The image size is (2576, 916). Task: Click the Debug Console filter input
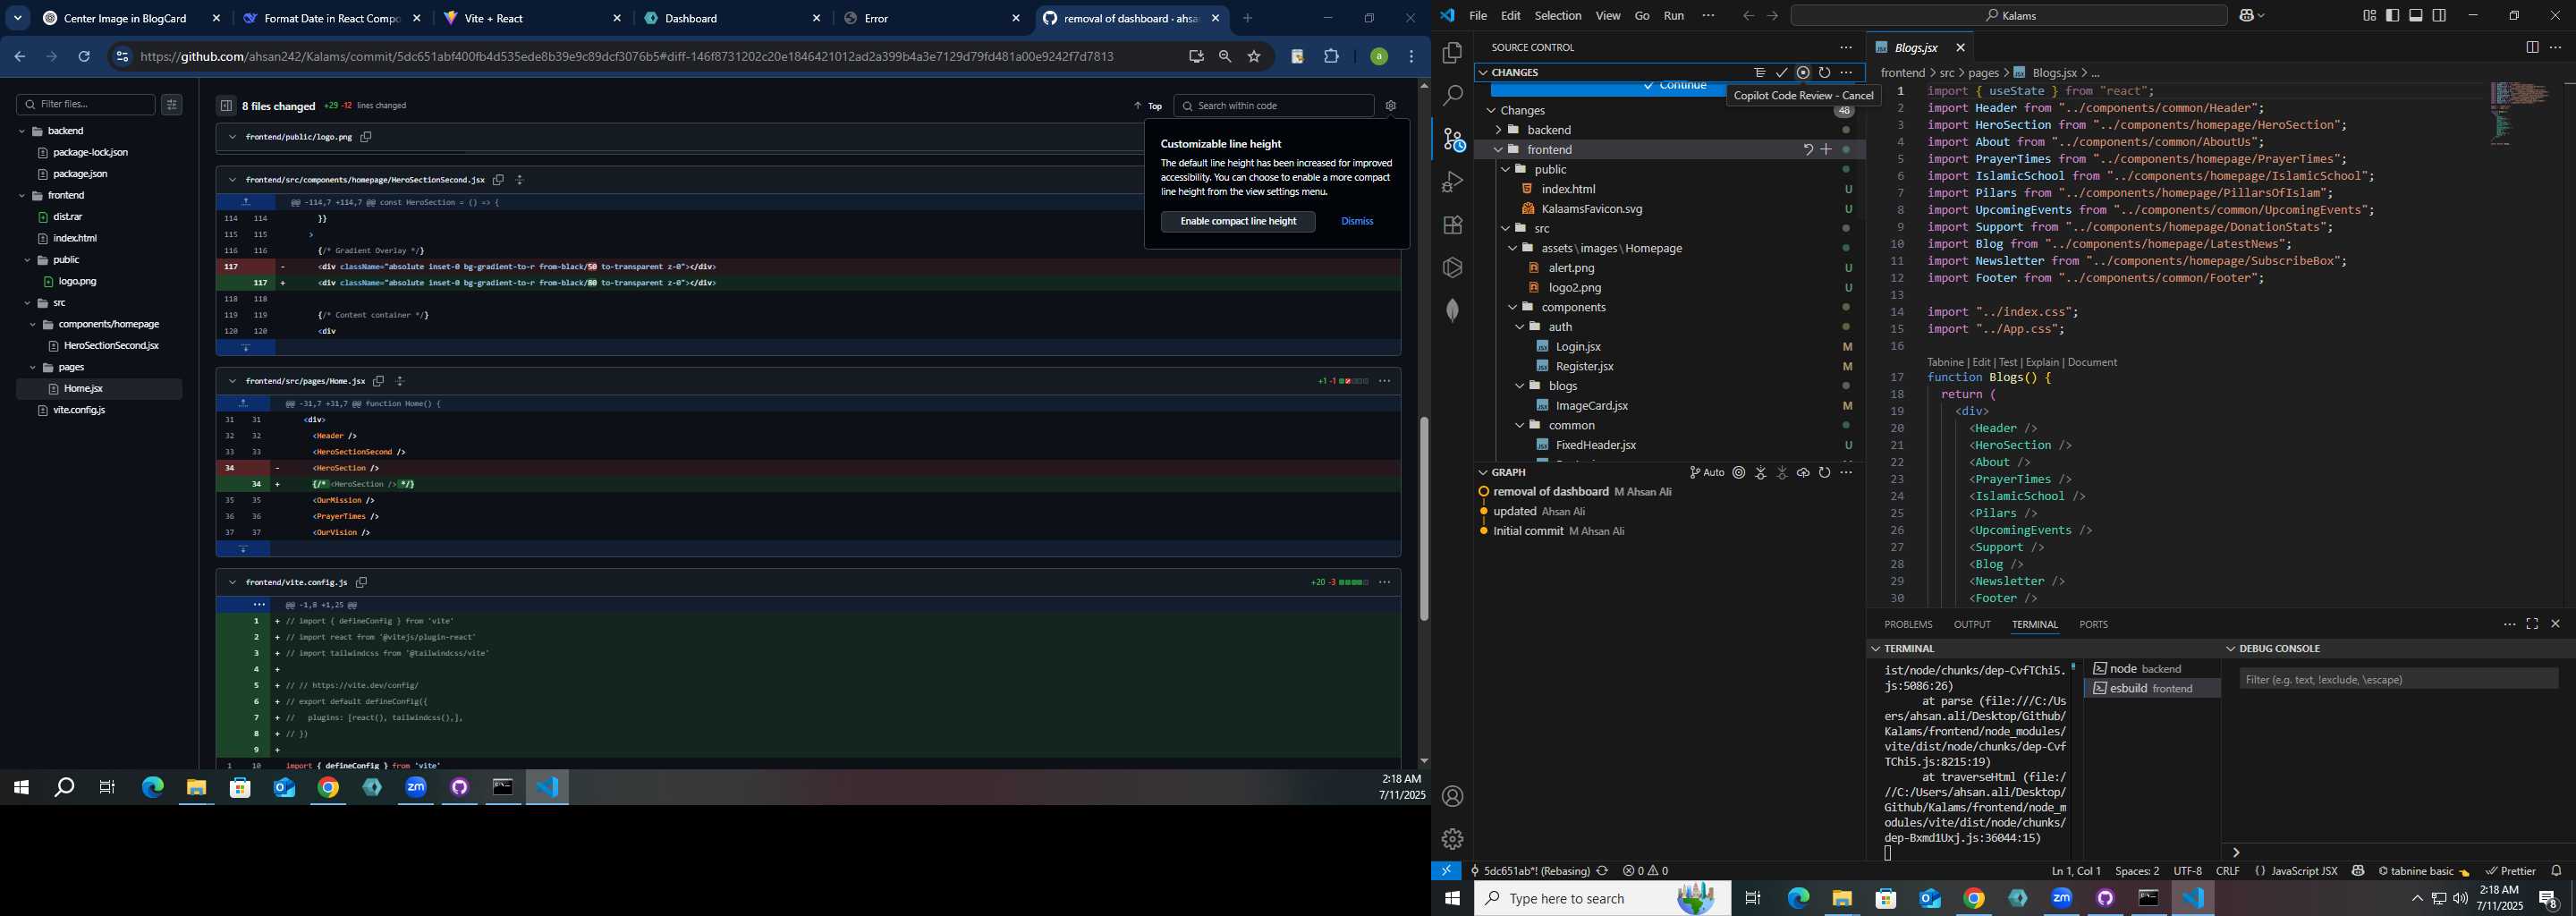2398,679
